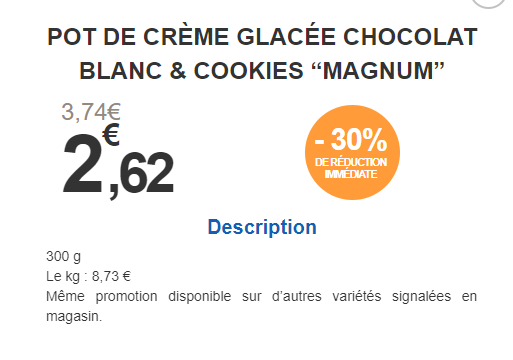Click the large euro symbol above the price
513x360 pixels.
tap(111, 134)
